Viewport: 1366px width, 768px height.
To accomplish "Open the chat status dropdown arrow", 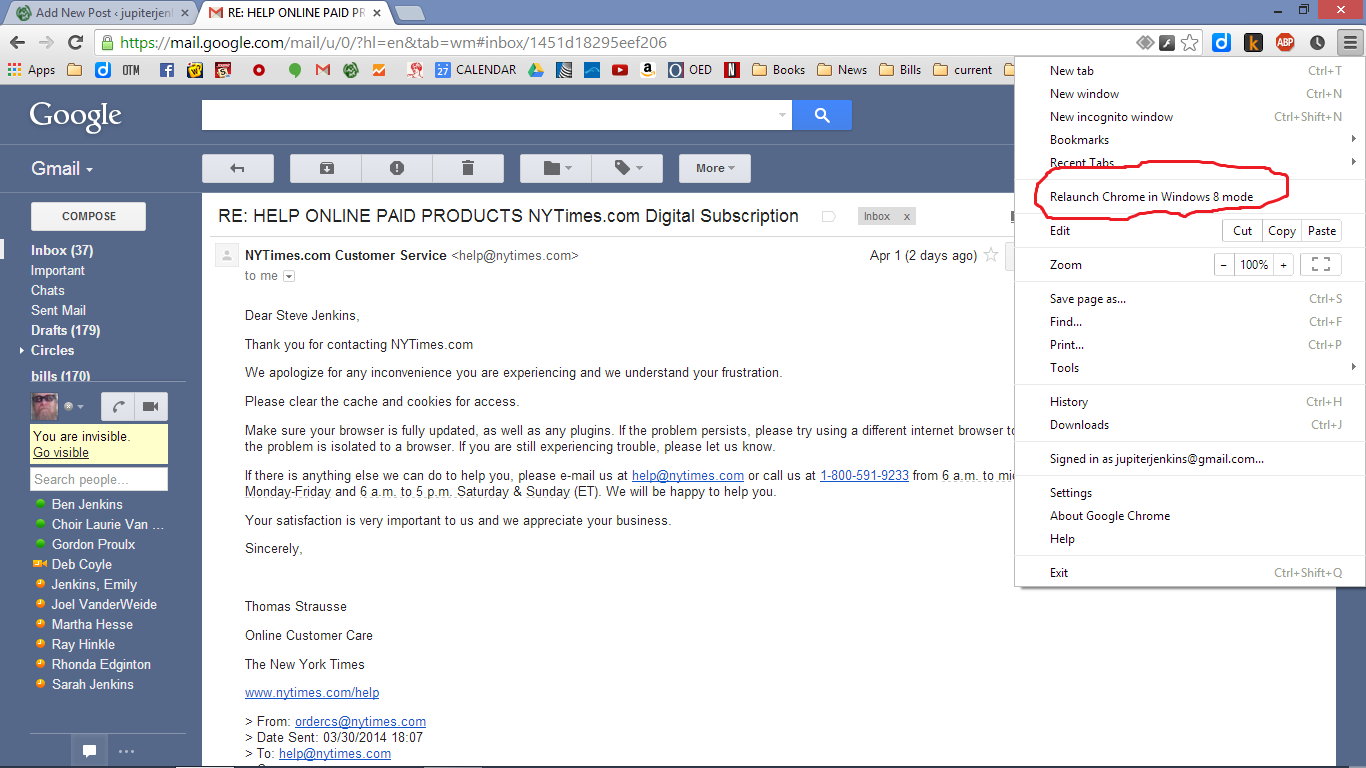I will (81, 407).
